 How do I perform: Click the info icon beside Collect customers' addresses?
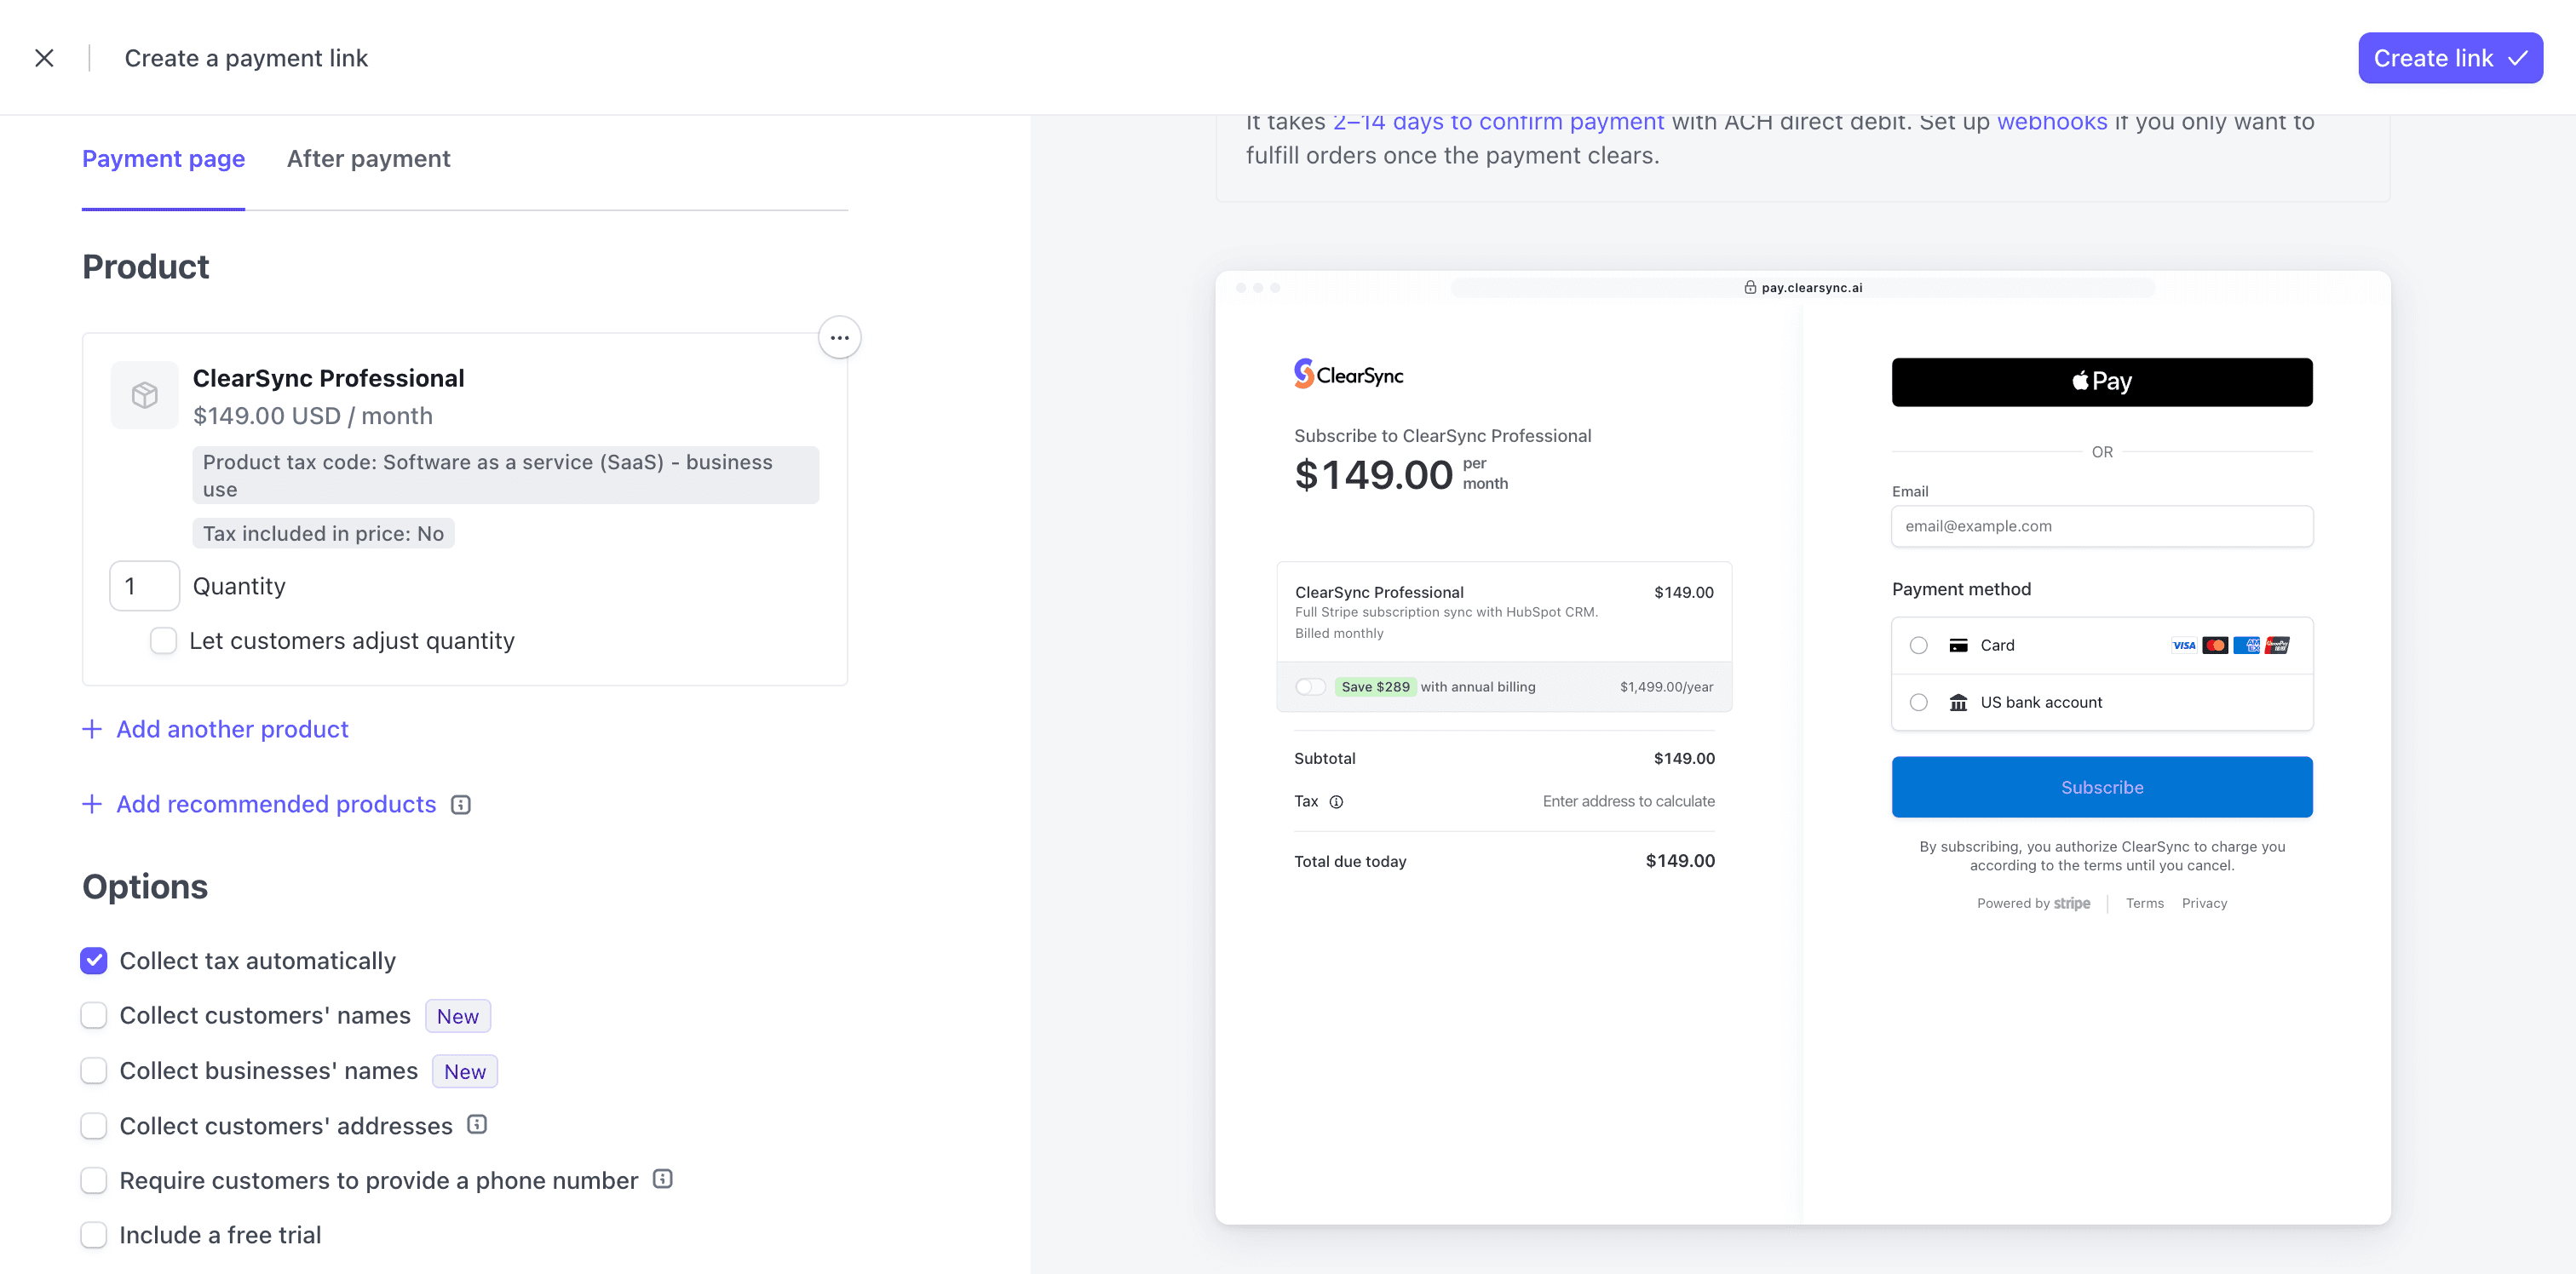(x=476, y=1124)
